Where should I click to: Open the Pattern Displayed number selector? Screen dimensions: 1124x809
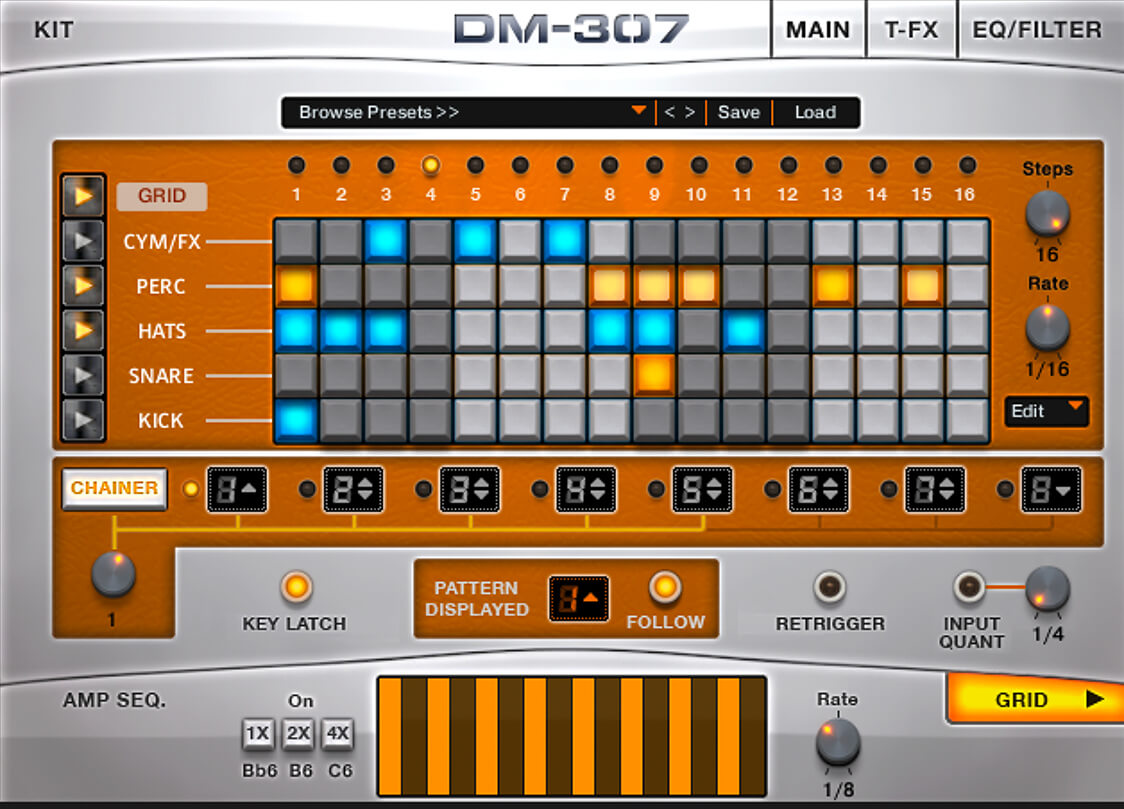click(x=579, y=598)
